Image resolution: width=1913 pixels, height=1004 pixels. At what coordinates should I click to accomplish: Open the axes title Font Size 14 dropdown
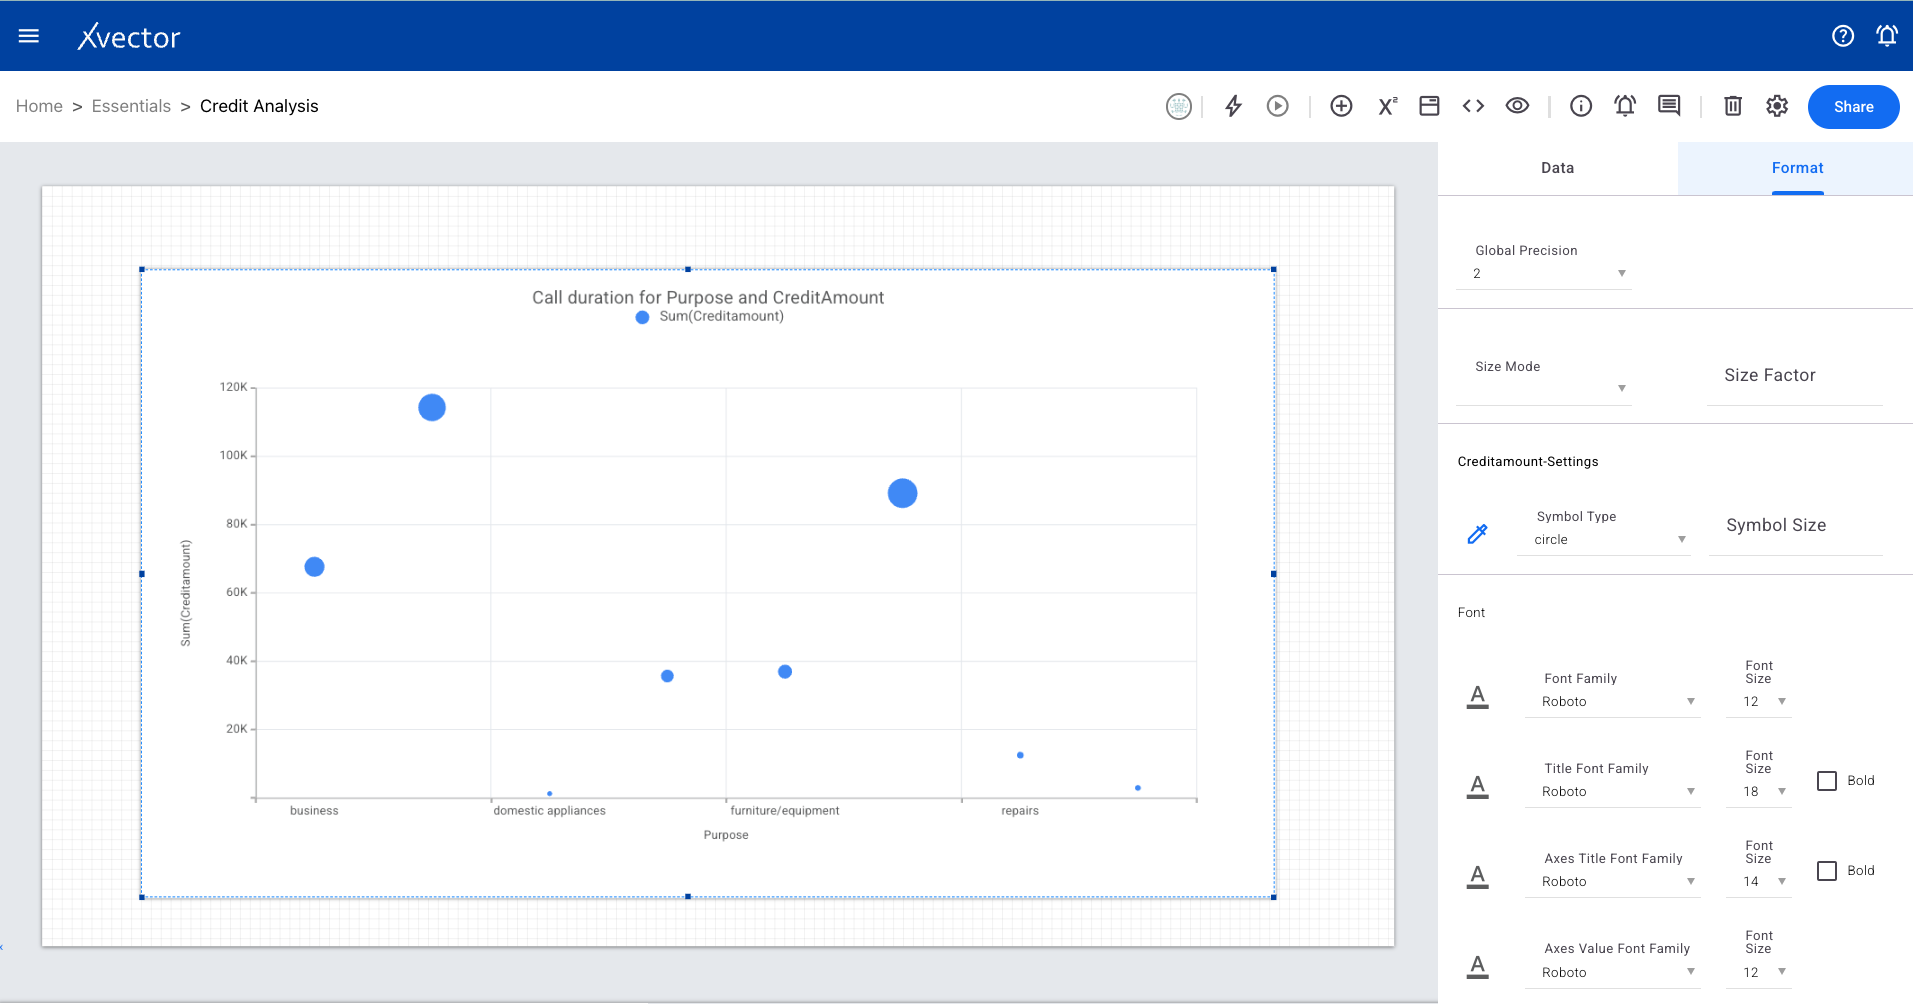1758,882
